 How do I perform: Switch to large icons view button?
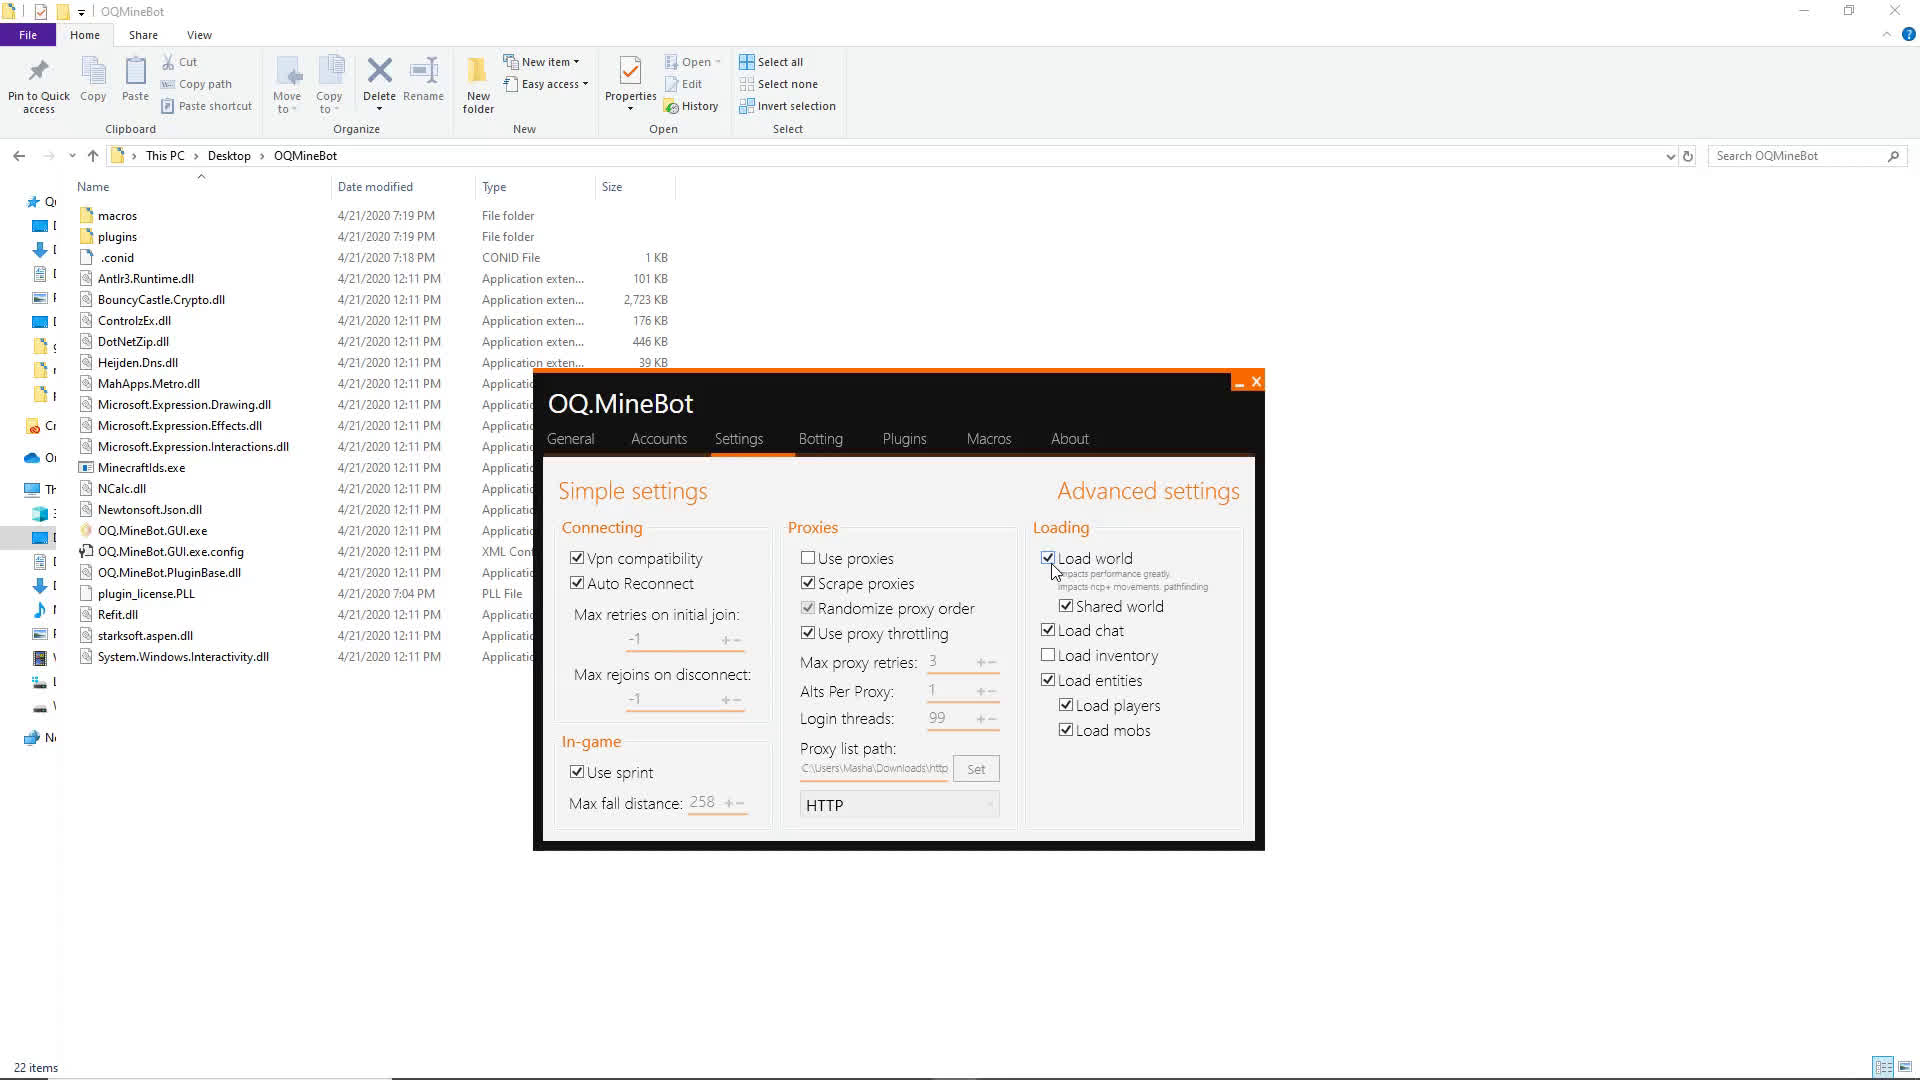tap(1904, 1067)
